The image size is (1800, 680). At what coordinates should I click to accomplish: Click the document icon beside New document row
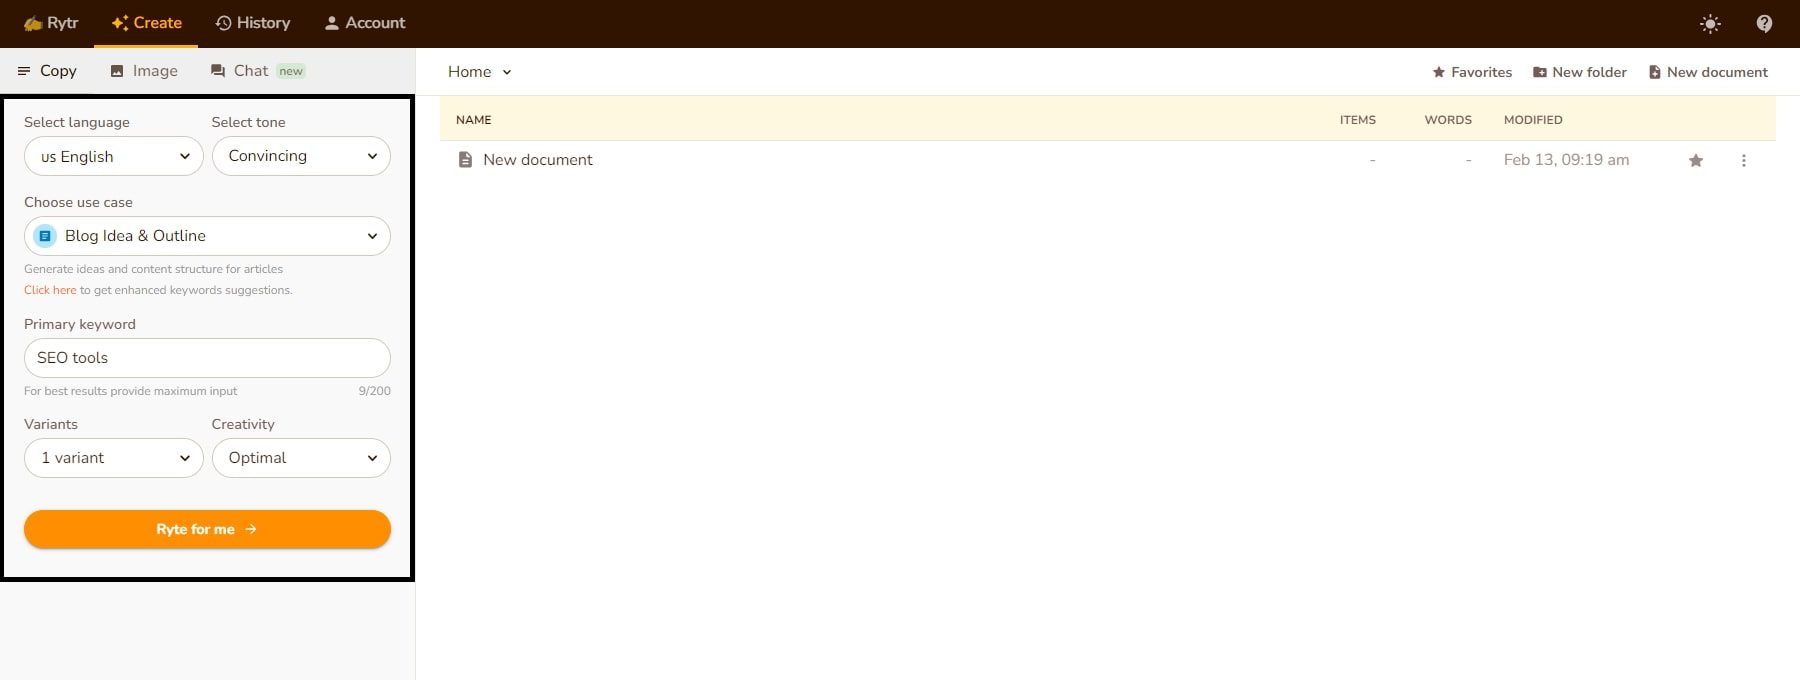click(x=465, y=160)
